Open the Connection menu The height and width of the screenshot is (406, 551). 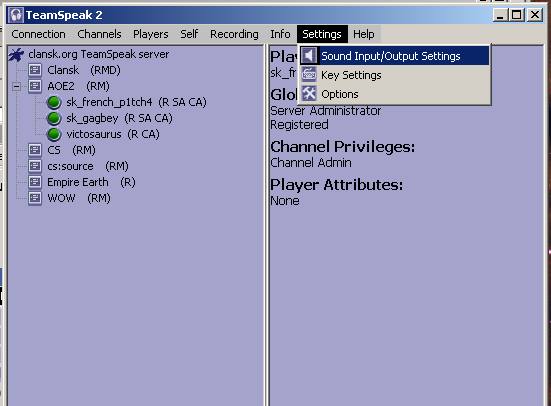(38, 34)
